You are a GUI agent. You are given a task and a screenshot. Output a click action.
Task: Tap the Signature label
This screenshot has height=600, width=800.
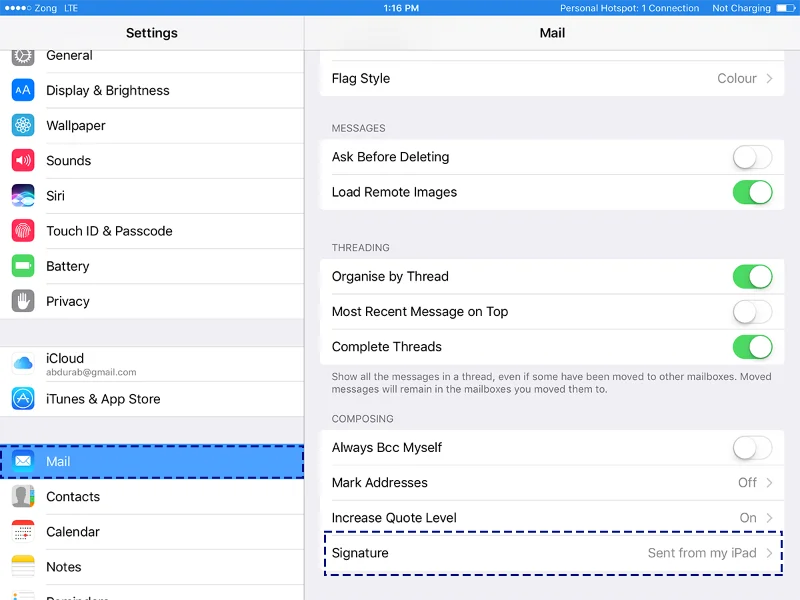(360, 553)
